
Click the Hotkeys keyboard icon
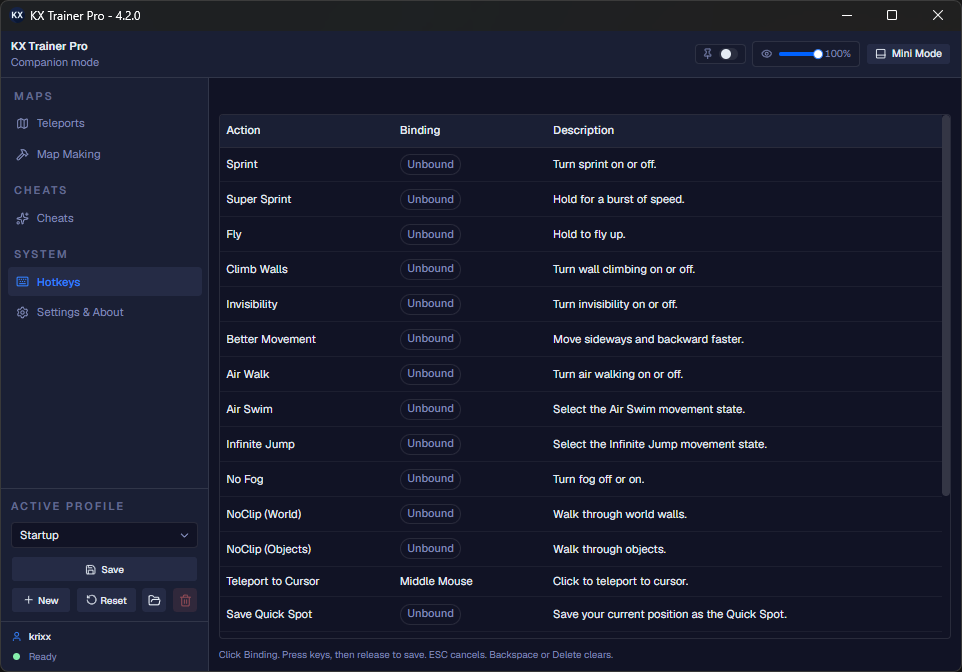coord(23,282)
